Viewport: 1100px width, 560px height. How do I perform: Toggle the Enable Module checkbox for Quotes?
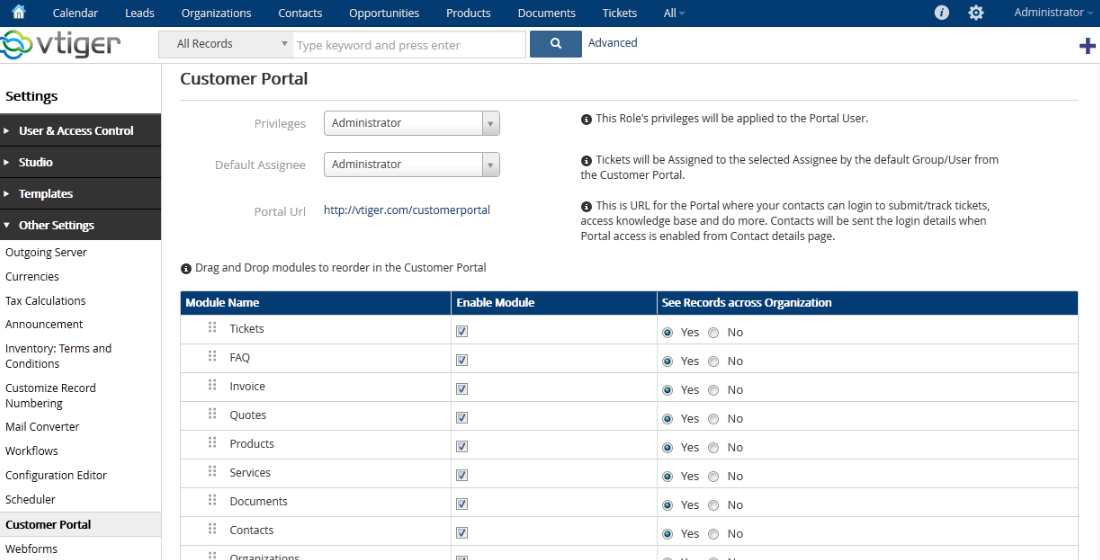click(x=462, y=418)
